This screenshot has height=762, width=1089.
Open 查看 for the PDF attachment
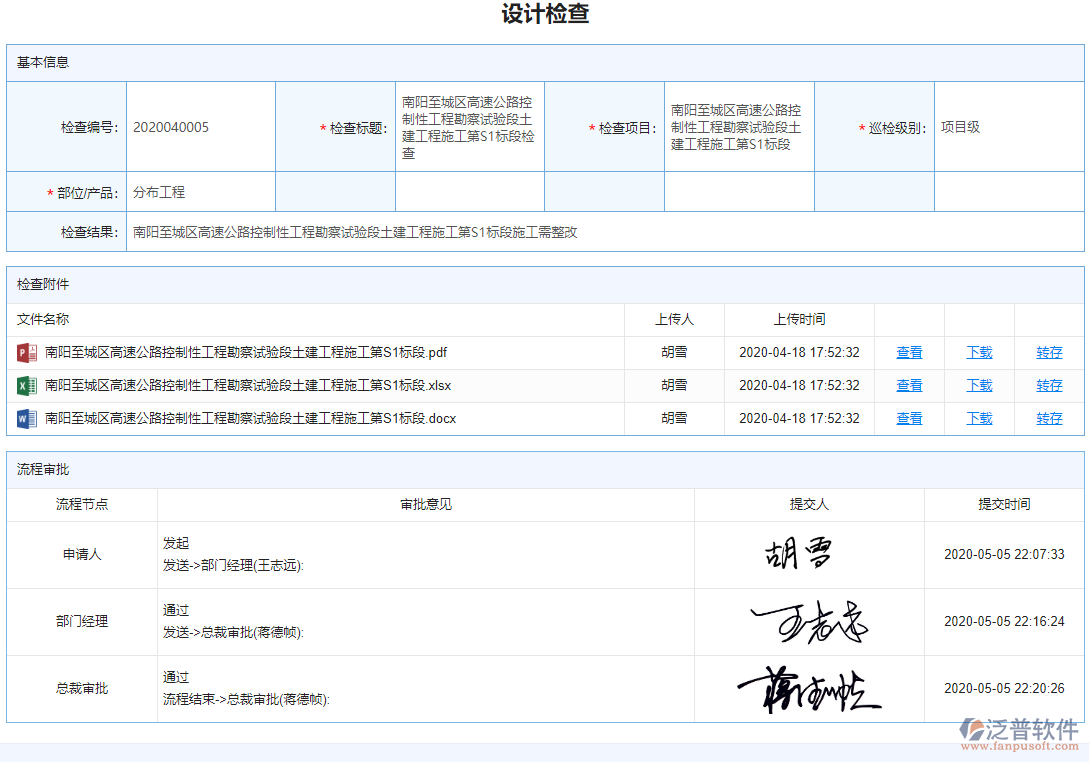tap(908, 352)
